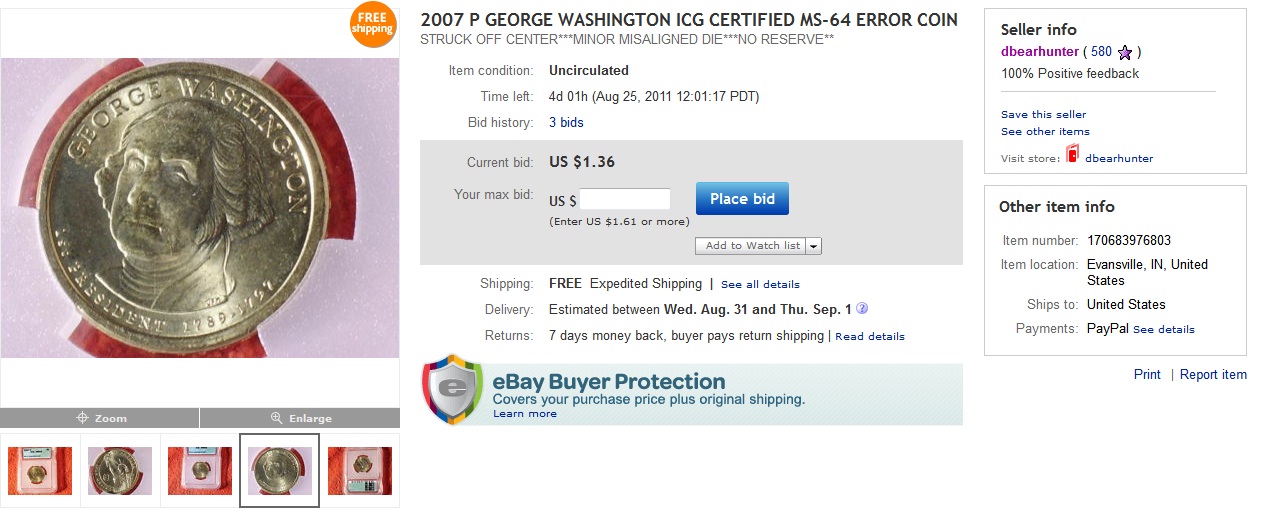Click the max bid input field

click(625, 199)
